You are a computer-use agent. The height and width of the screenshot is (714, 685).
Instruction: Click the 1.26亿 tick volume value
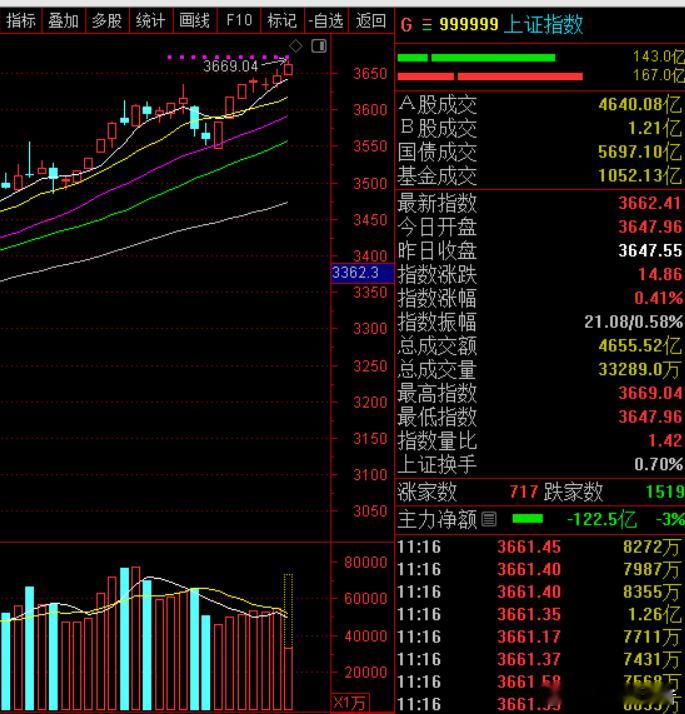coord(655,615)
